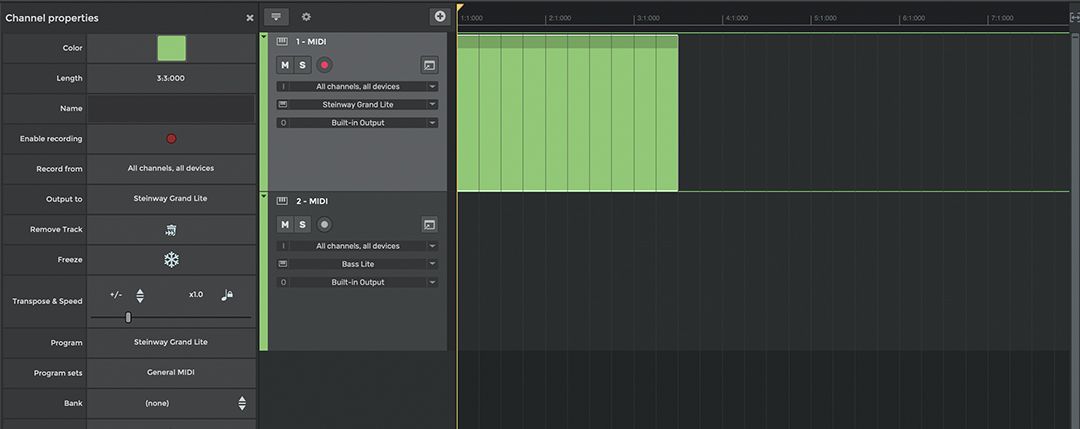Click into the Name input field
This screenshot has width=1080, height=429.
(171, 109)
